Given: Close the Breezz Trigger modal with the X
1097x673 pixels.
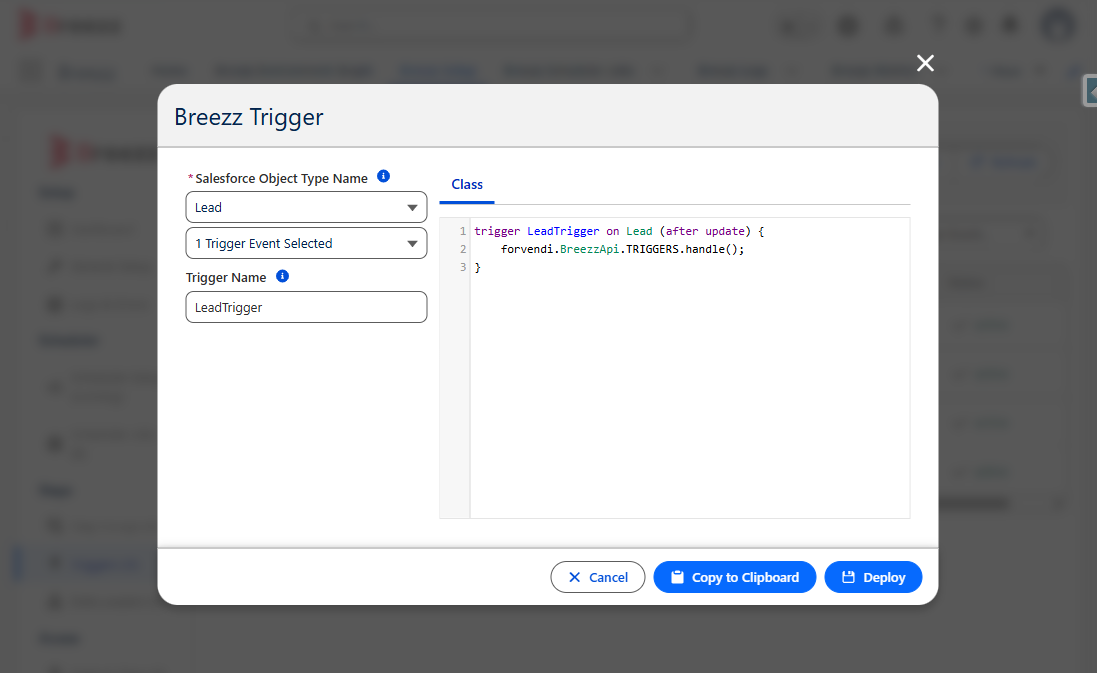Looking at the screenshot, I should tap(925, 63).
